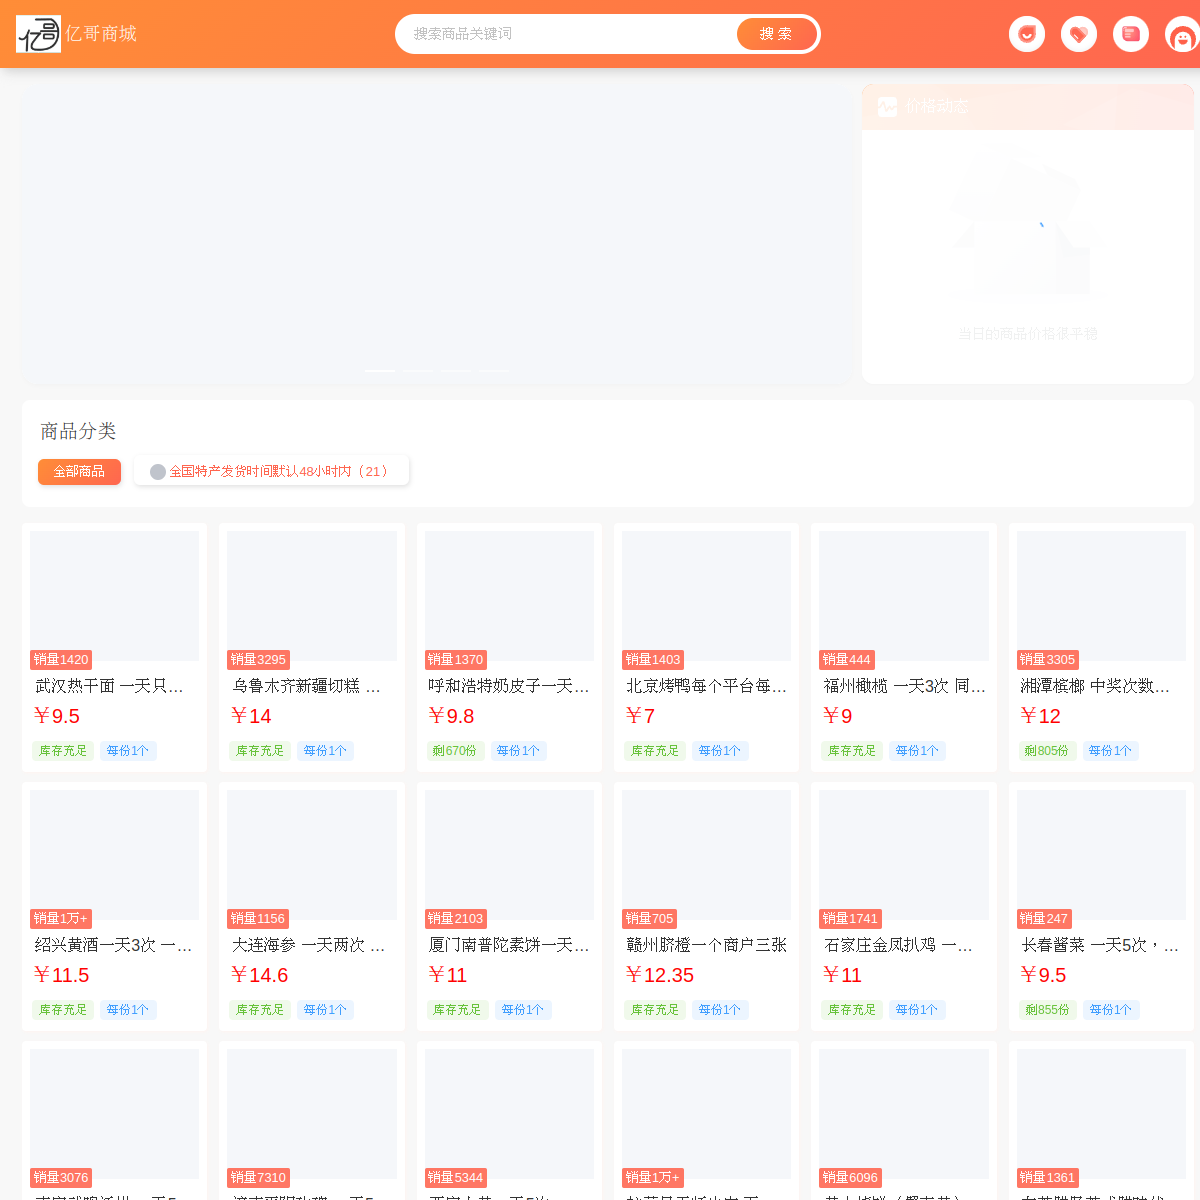Open the 乌鲁木齐新疆切糕 product
This screenshot has width=1200, height=1200.
tap(312, 647)
